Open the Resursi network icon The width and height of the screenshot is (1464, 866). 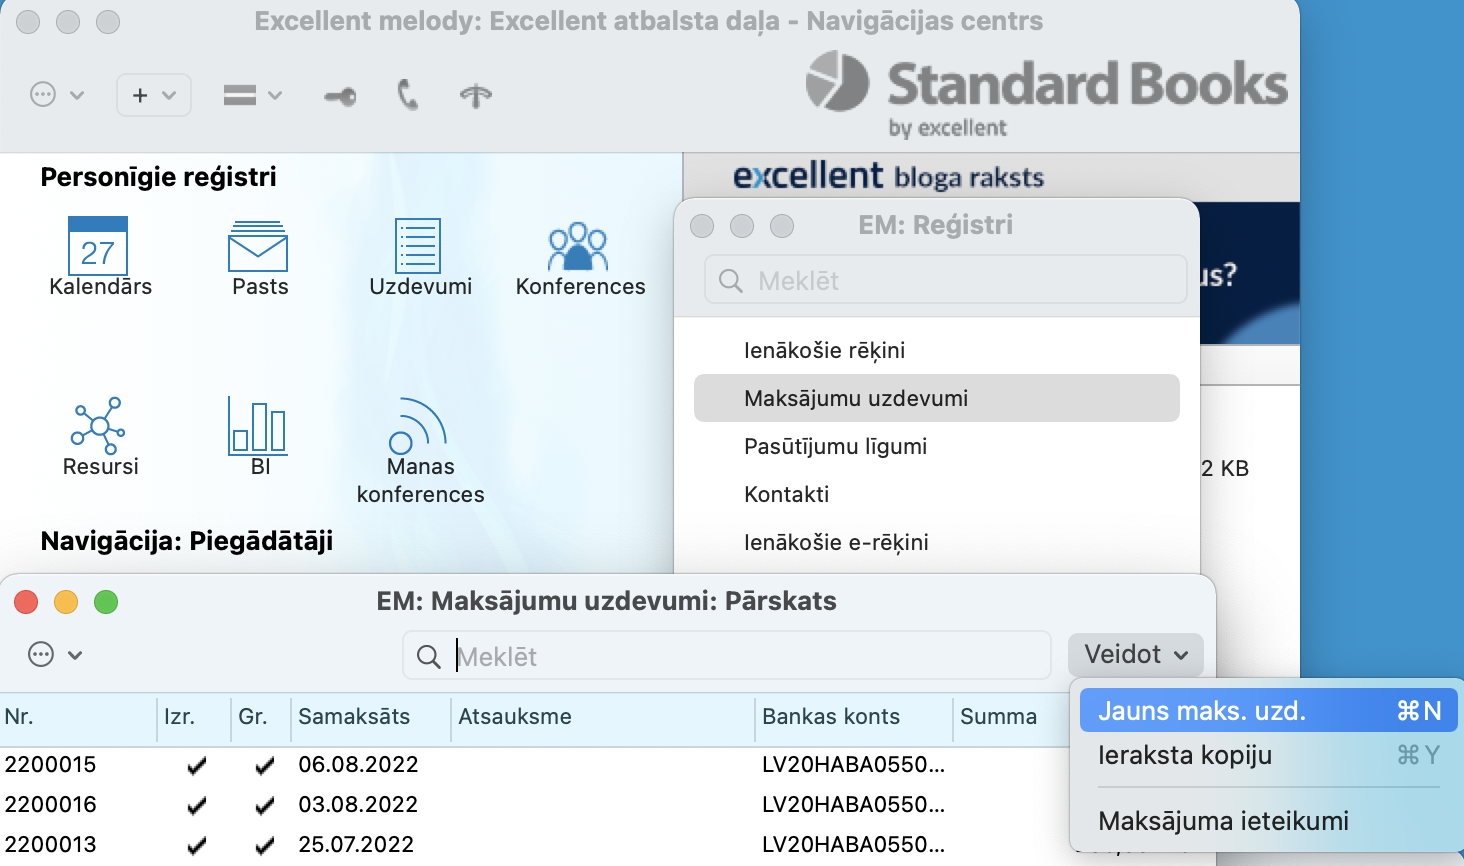click(98, 425)
